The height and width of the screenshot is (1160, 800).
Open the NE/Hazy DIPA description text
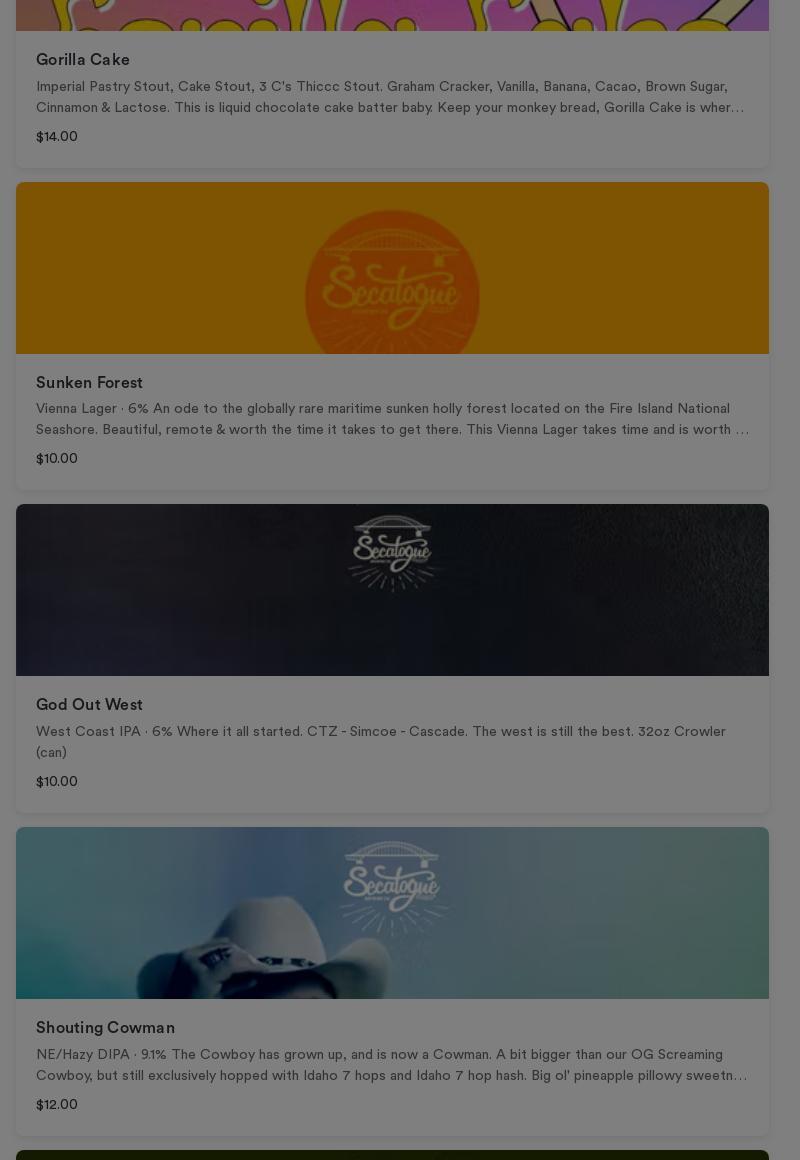[x=391, y=1065]
